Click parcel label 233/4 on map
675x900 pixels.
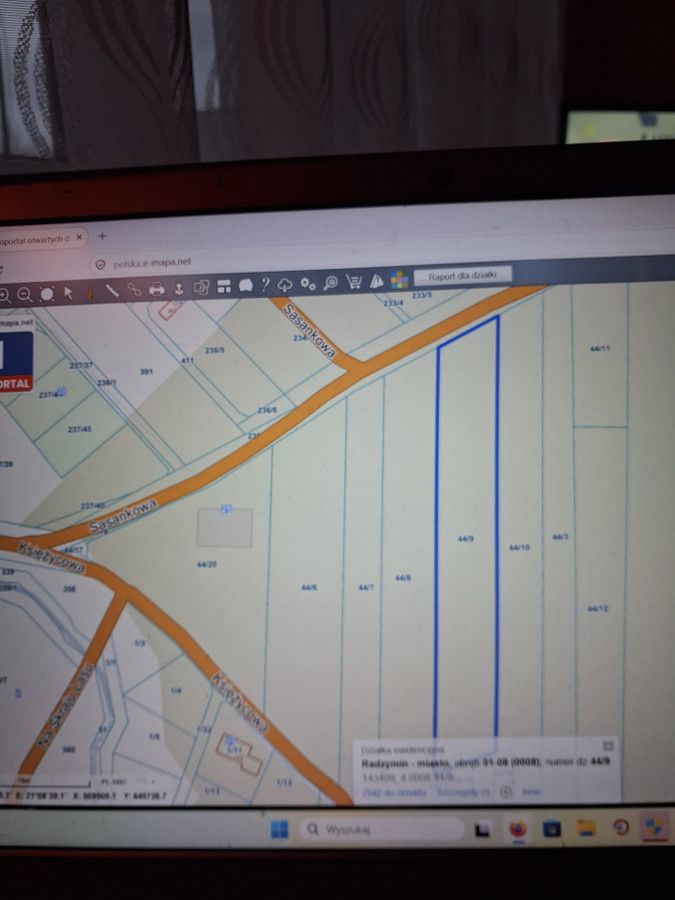394,302
